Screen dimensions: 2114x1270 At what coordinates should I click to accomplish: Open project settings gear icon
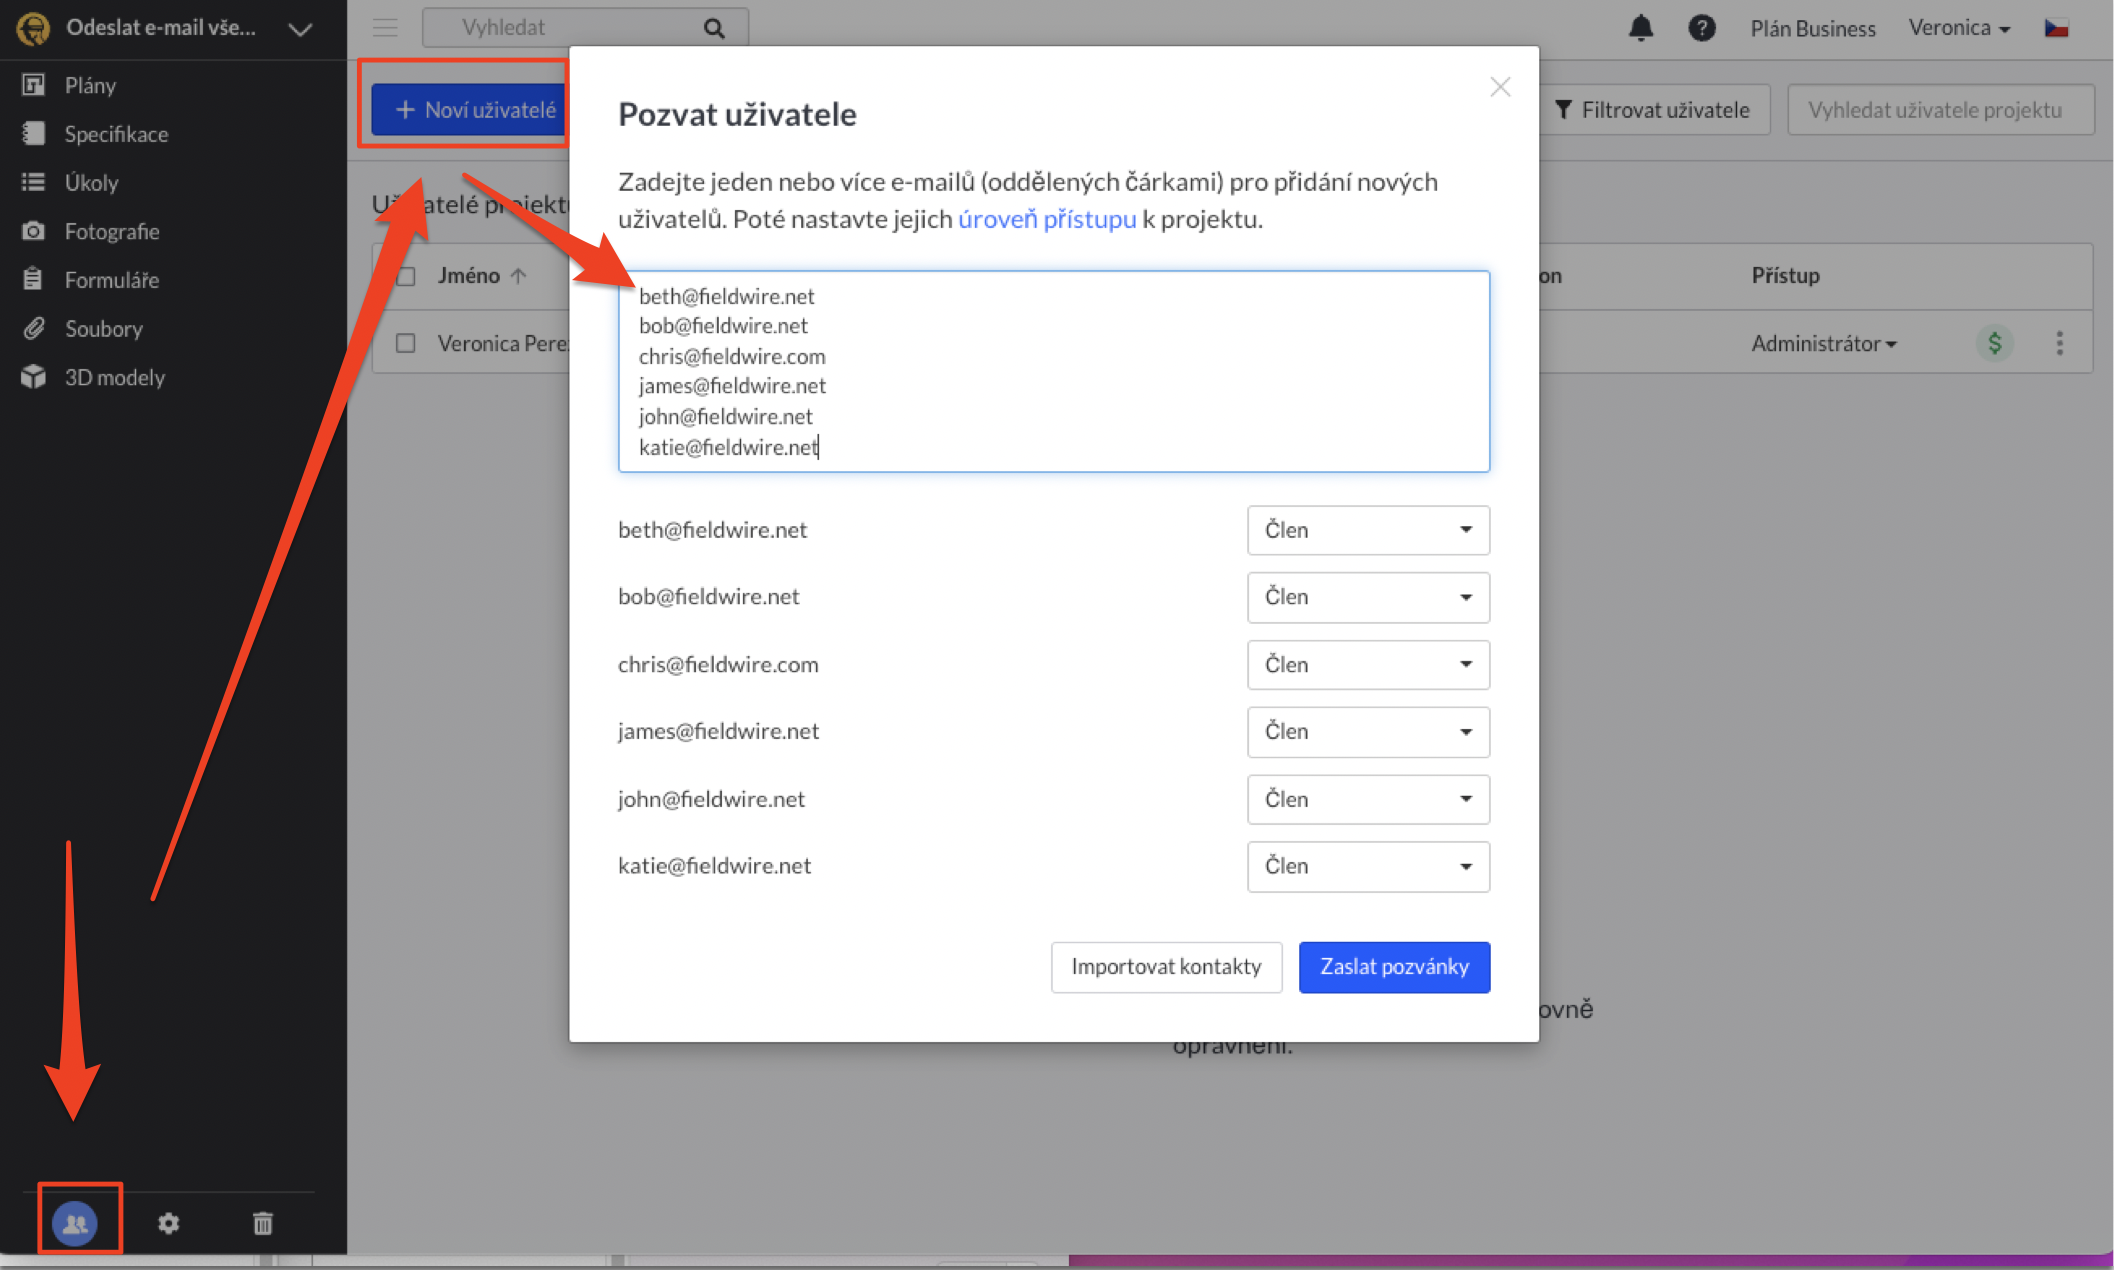tap(168, 1222)
